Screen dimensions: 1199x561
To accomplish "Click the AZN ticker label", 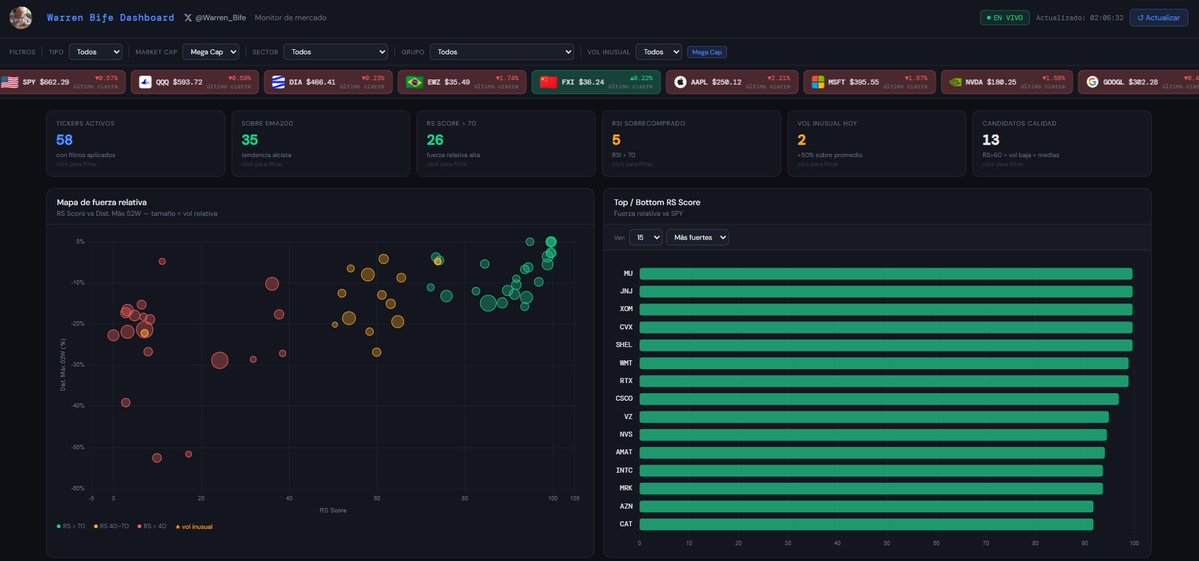I will (x=626, y=506).
